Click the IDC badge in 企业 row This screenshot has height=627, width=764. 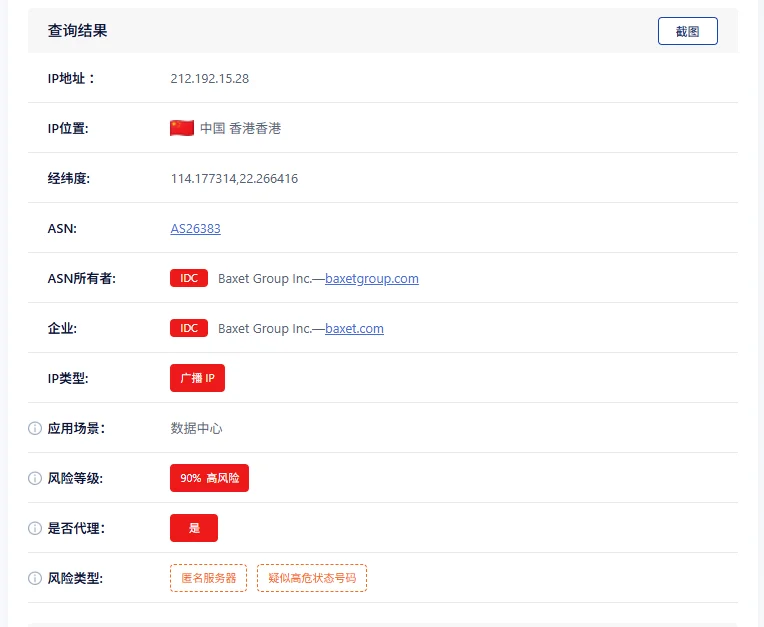189,328
